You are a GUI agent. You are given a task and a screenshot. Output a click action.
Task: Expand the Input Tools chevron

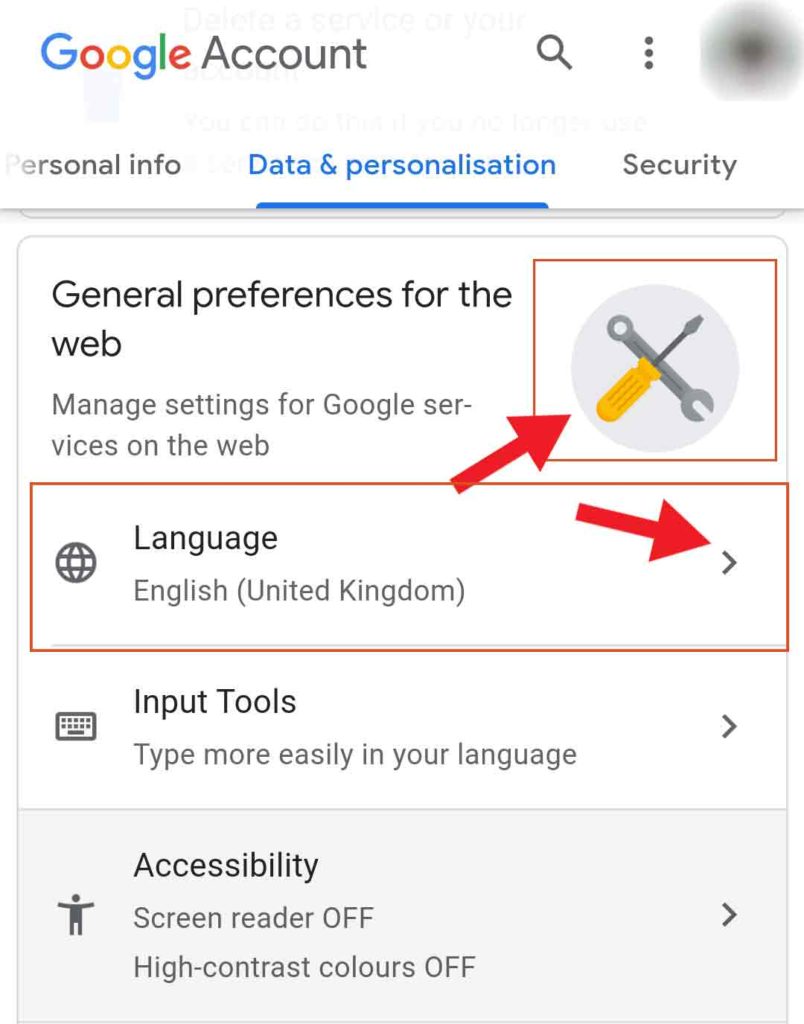730,726
